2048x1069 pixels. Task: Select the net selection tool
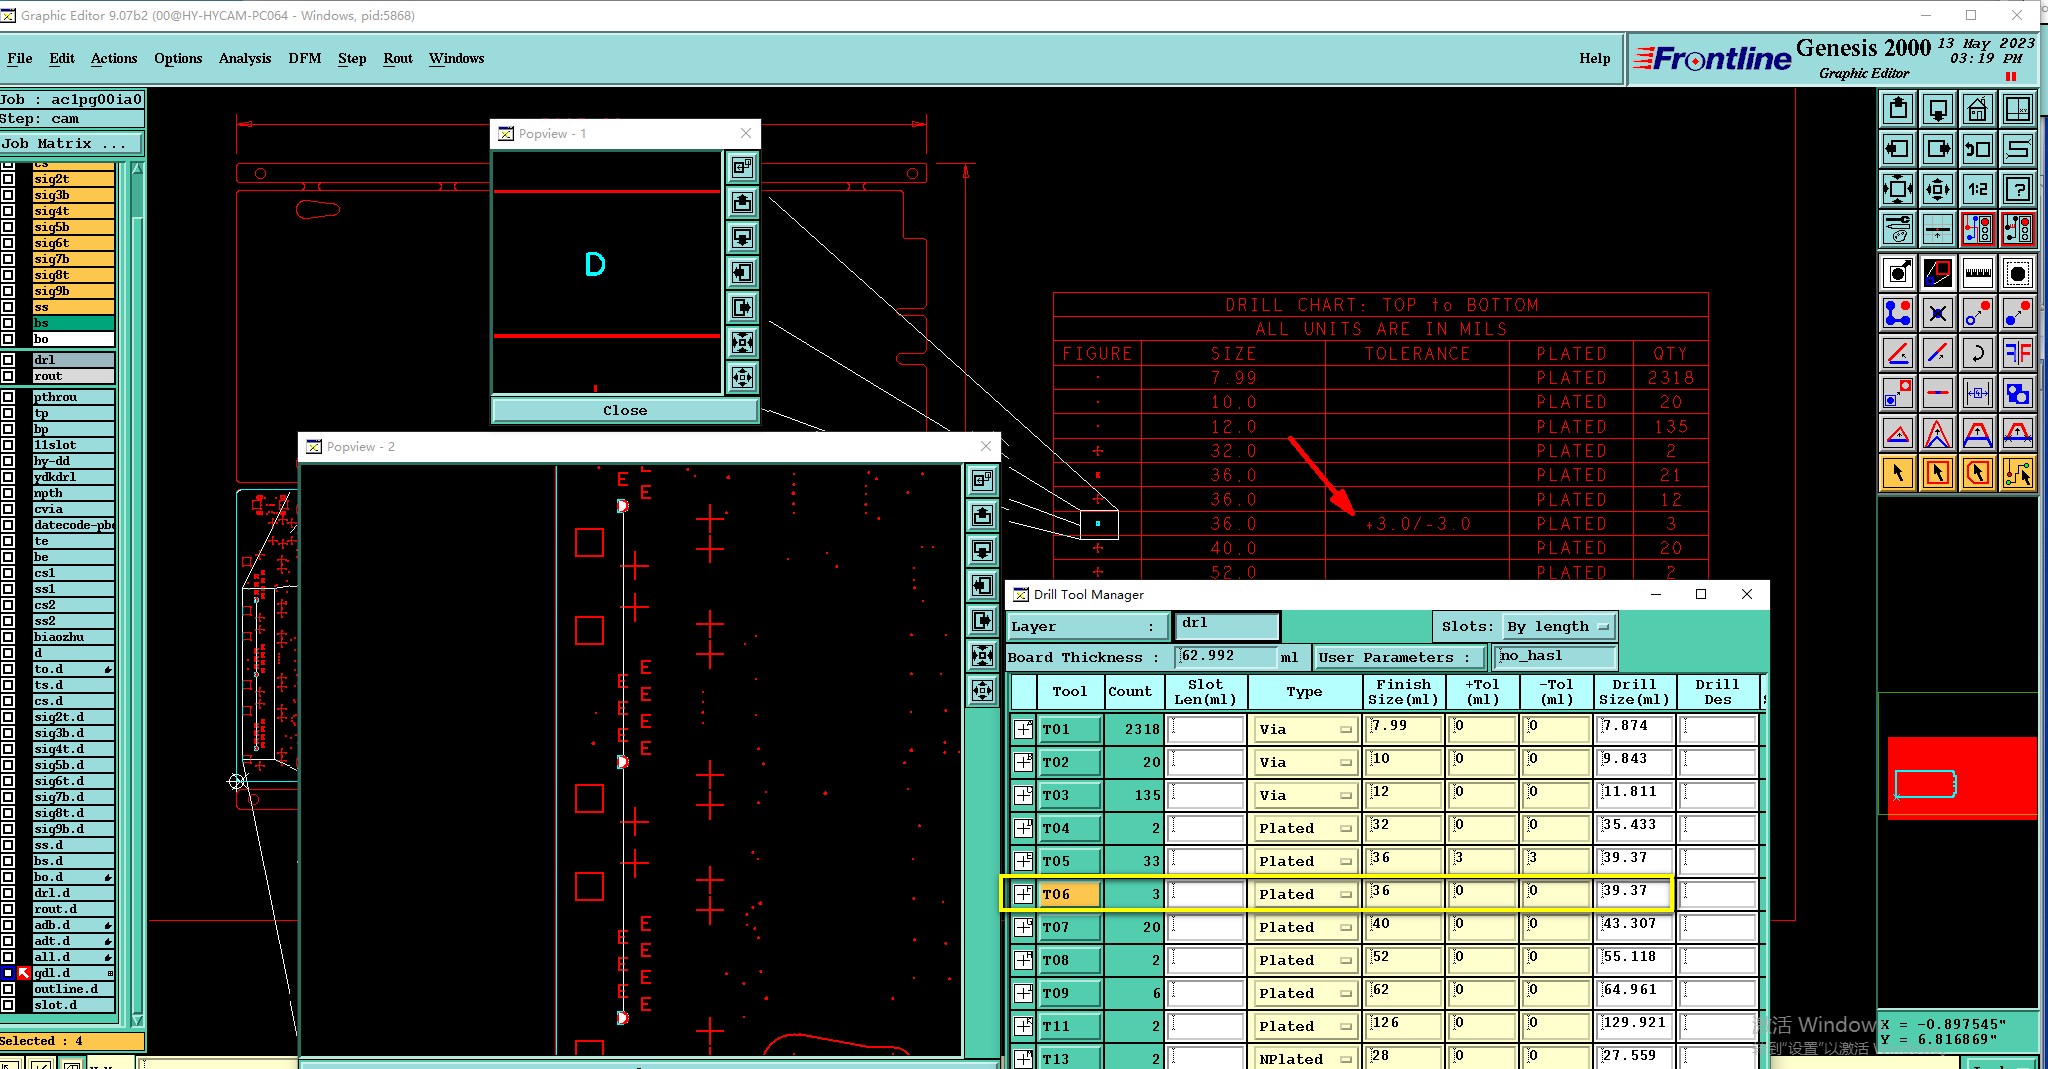tap(2017, 473)
